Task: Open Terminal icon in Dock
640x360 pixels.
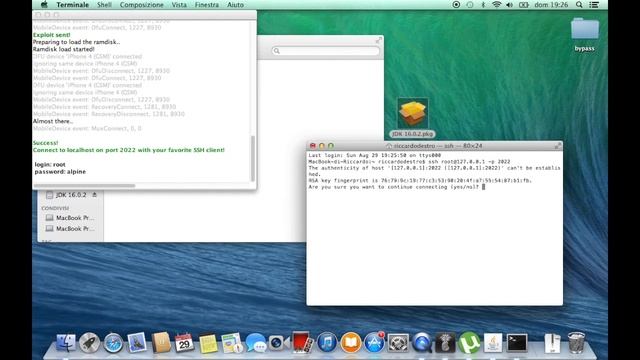Action: [x=517, y=342]
